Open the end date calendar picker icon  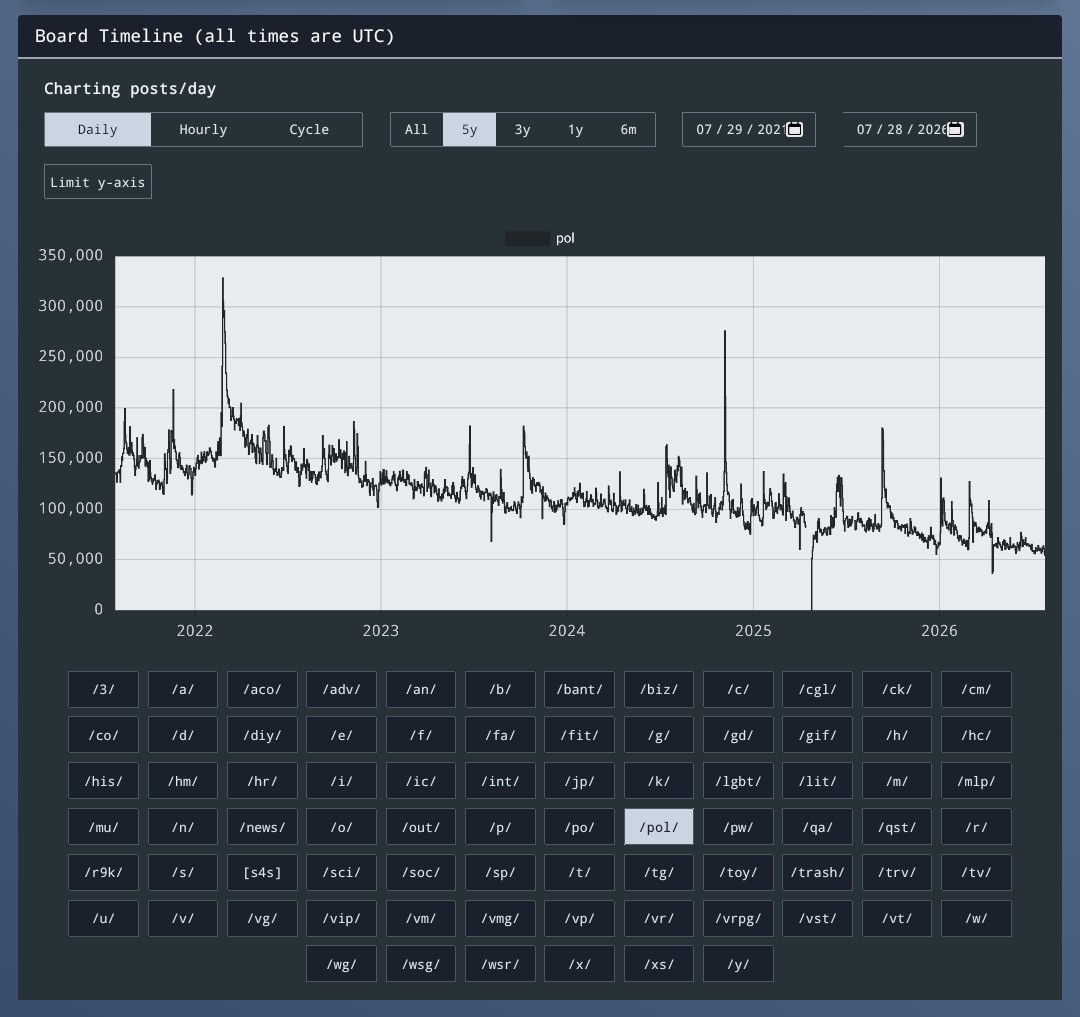955,129
